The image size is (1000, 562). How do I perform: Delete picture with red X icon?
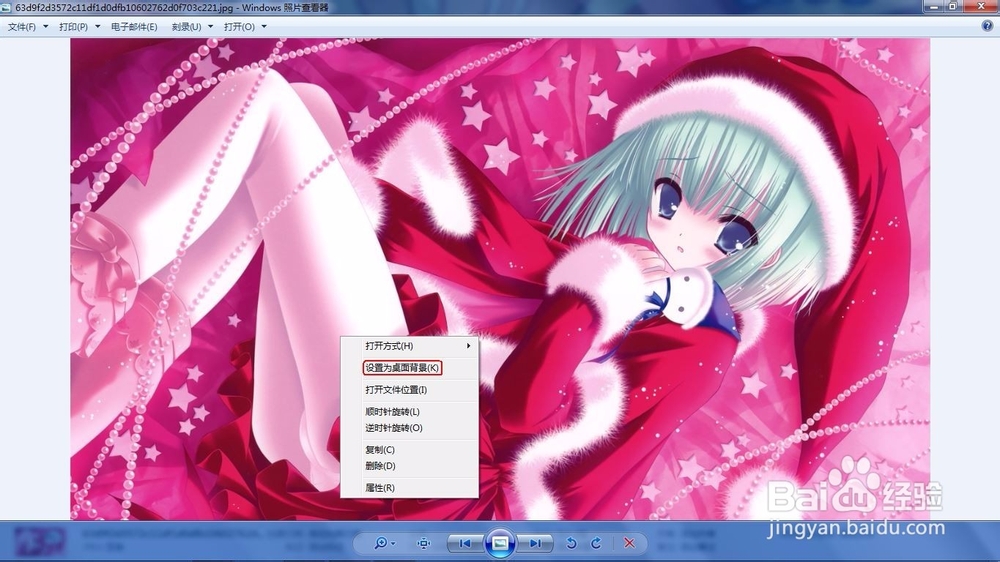pyautogui.click(x=629, y=543)
